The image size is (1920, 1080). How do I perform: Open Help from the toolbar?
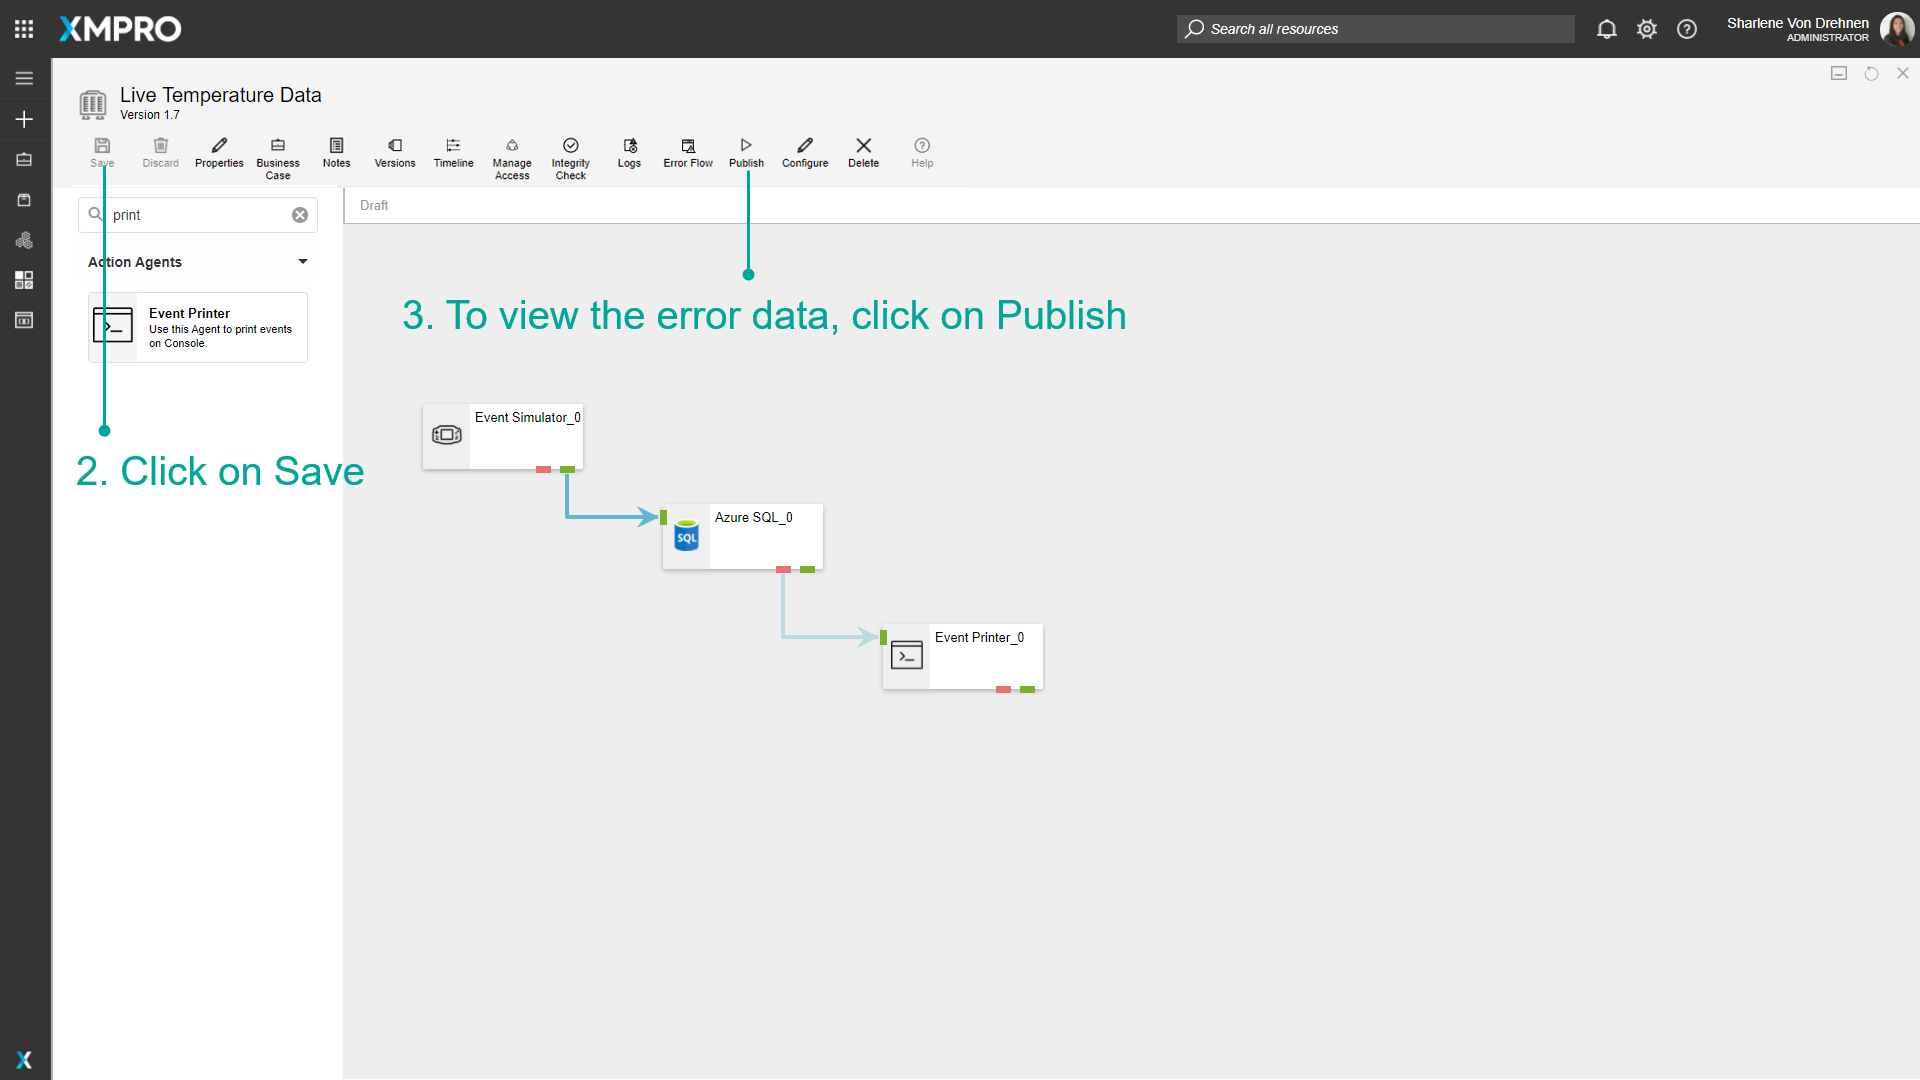pyautogui.click(x=921, y=153)
